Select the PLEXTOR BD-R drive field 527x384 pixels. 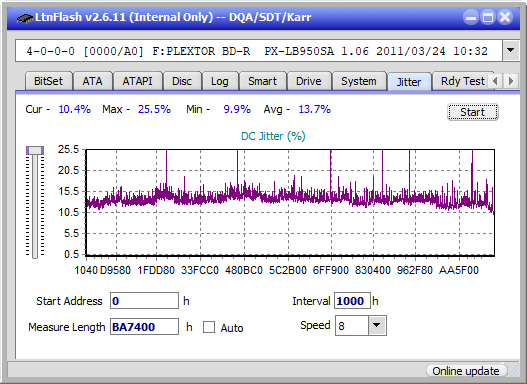point(259,51)
